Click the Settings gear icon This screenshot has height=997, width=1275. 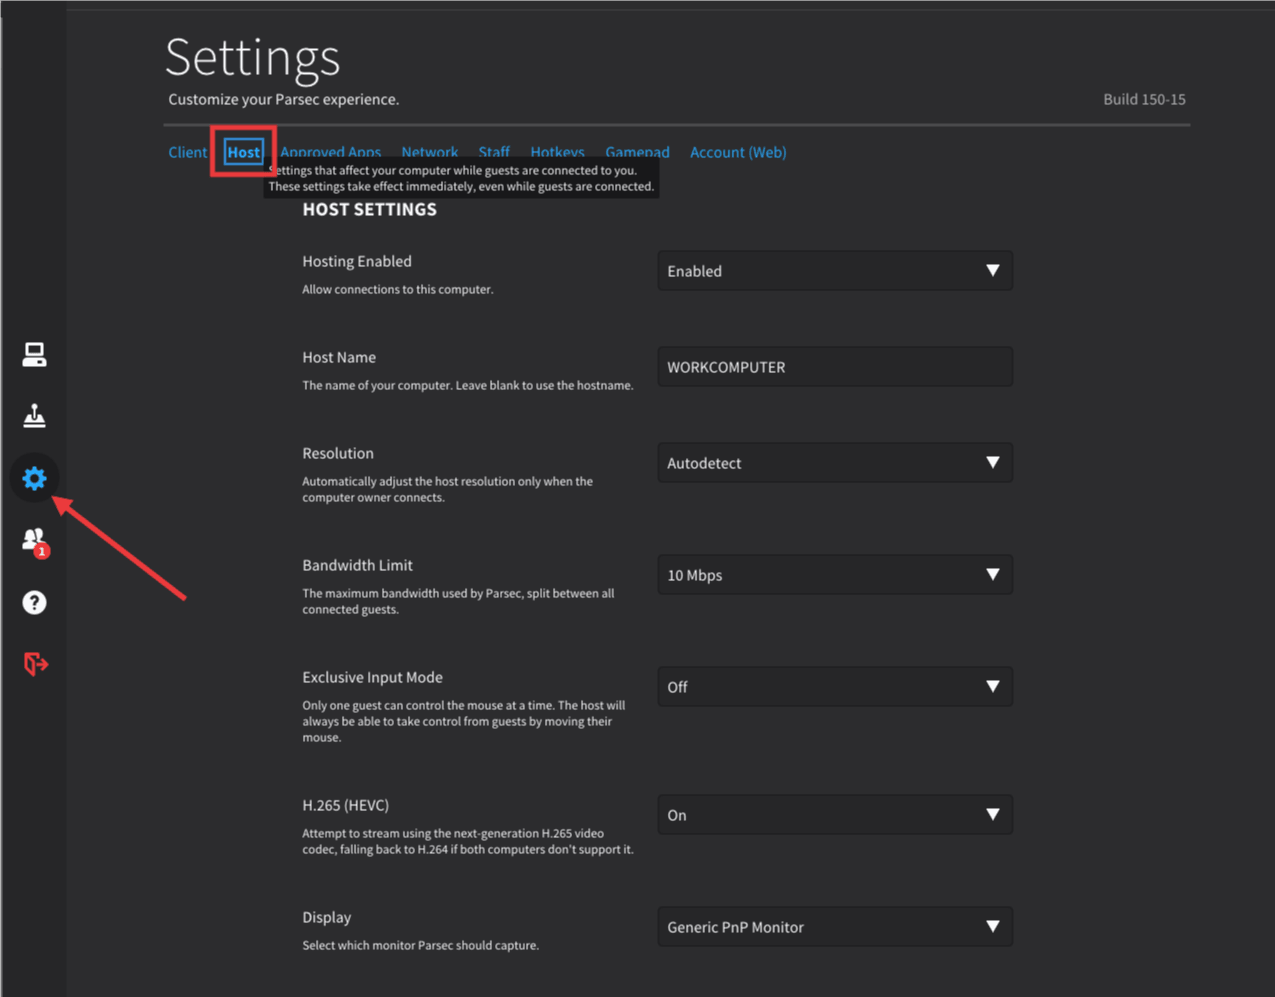34,478
